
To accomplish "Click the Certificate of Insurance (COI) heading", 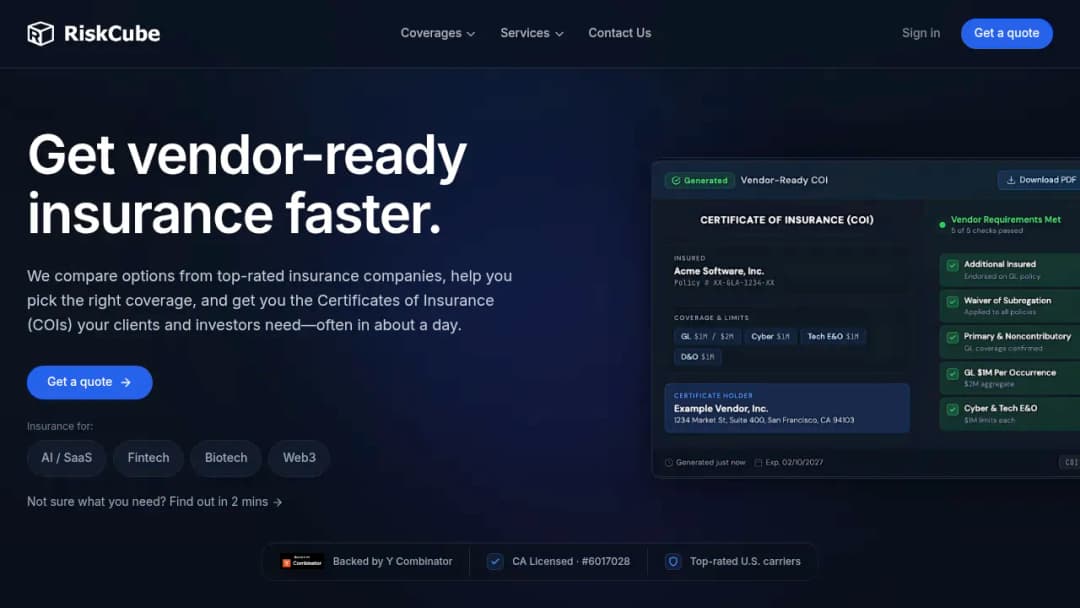I will (x=787, y=220).
